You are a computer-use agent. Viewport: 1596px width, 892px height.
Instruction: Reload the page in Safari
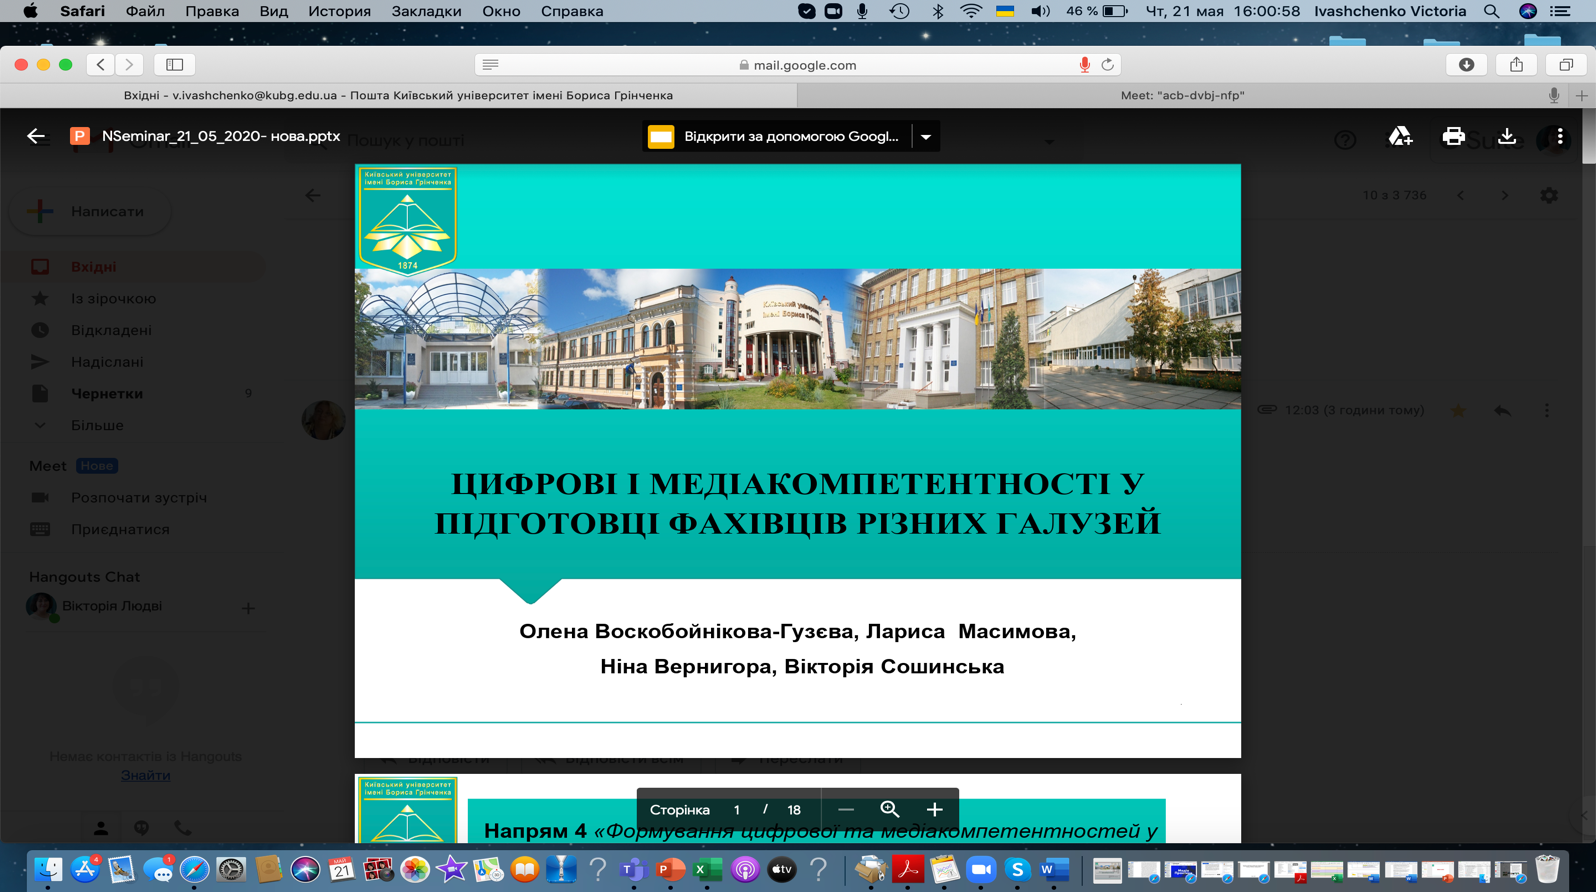tap(1107, 65)
